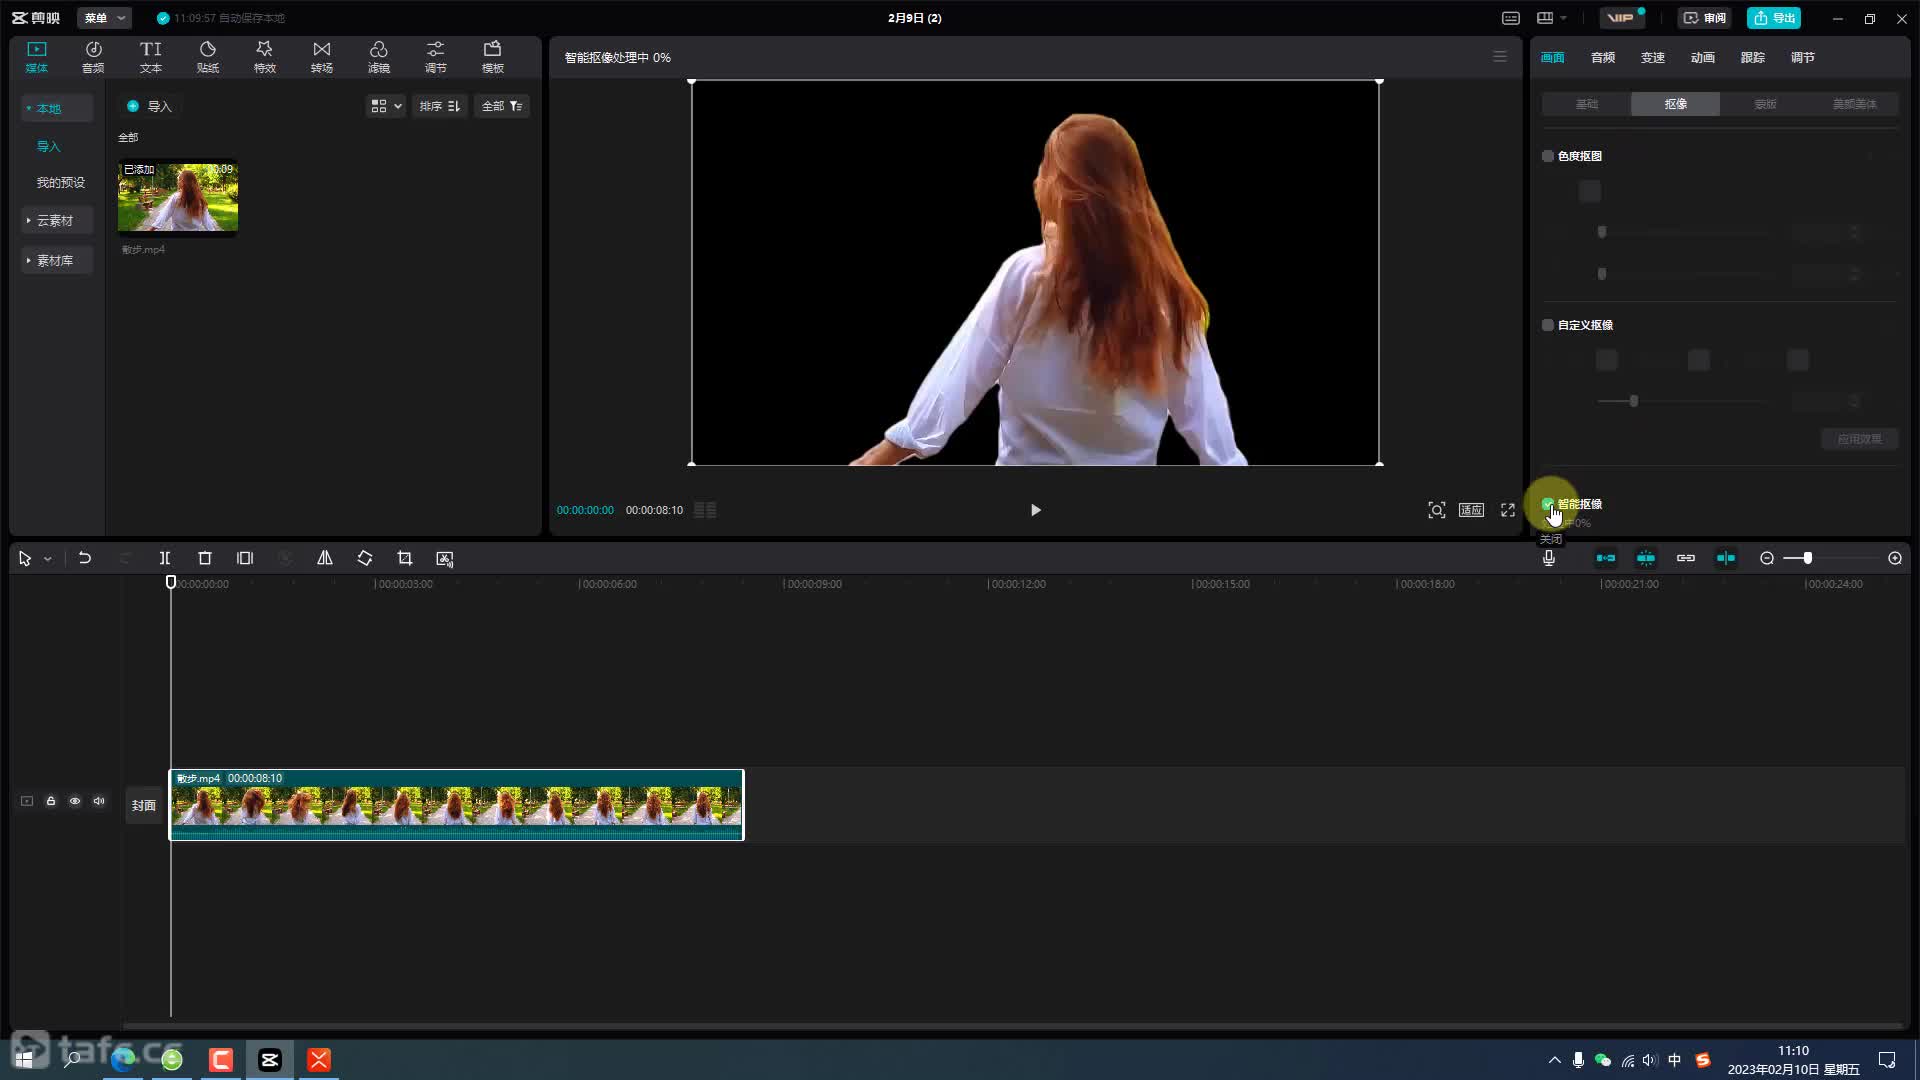Switch to the 跟踪 tracking tab
This screenshot has width=1920, height=1080.
(1753, 57)
